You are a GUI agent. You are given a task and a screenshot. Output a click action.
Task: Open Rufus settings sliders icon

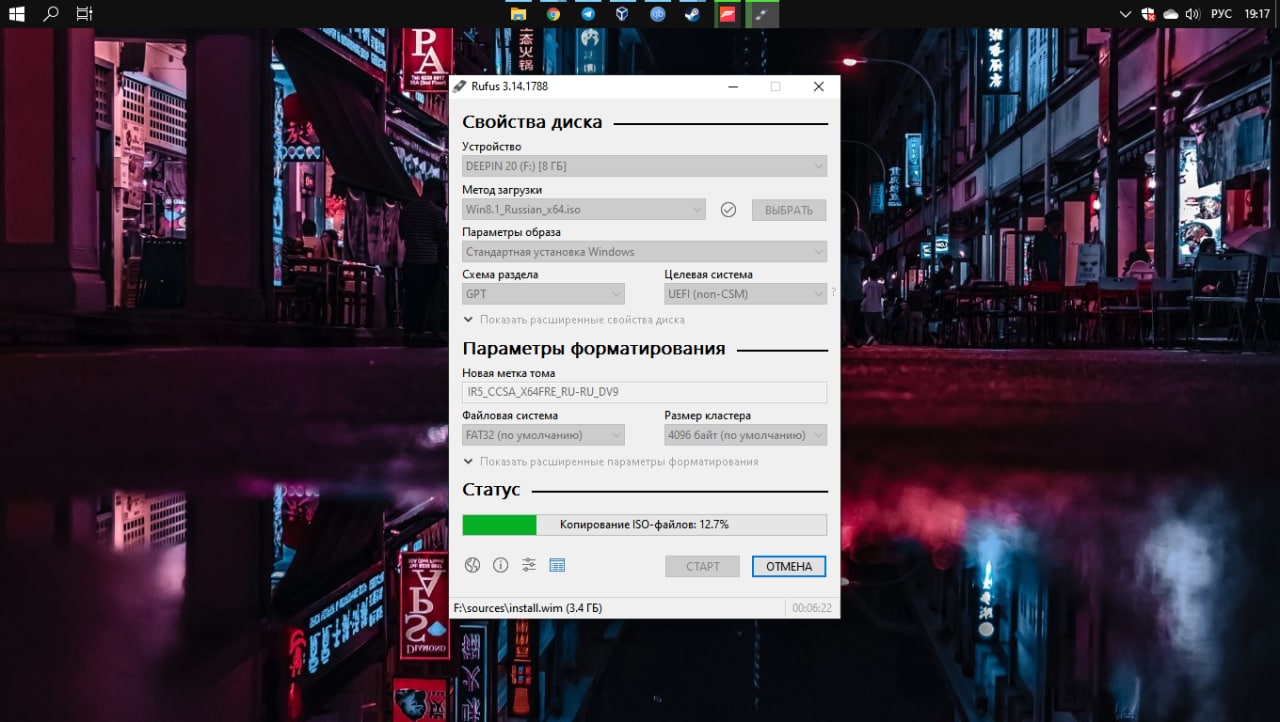pyautogui.click(x=529, y=565)
